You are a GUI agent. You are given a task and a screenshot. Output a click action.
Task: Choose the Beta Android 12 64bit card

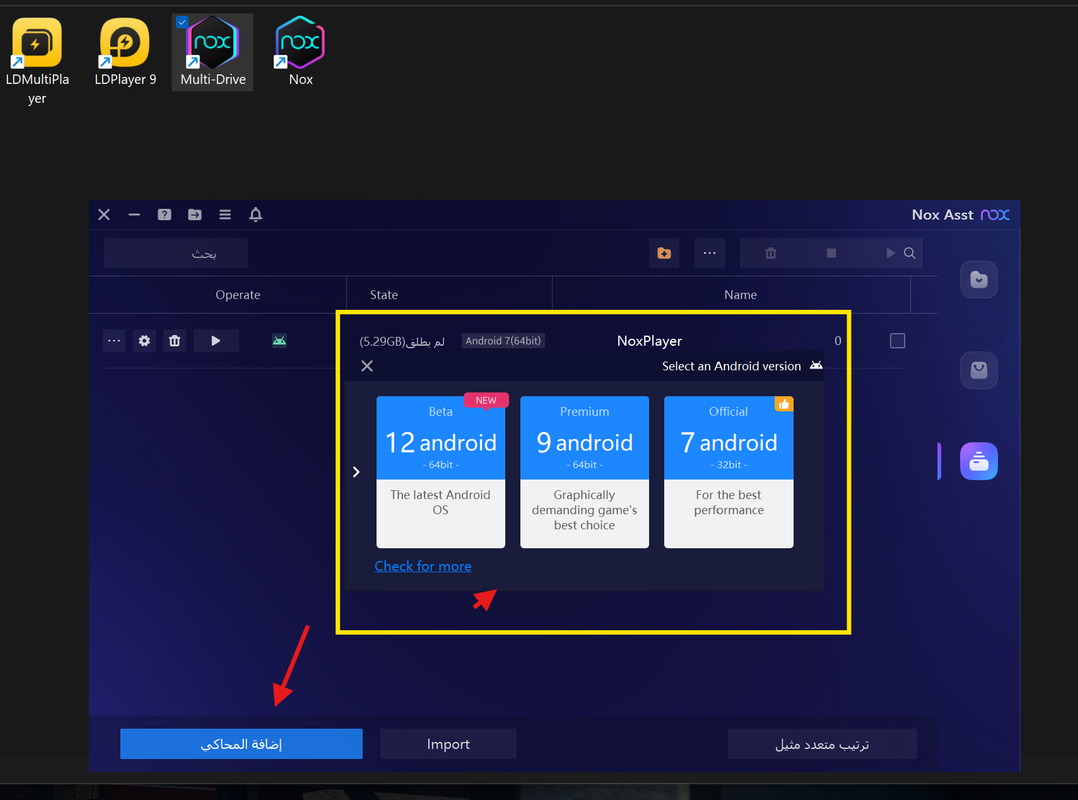[x=441, y=472]
